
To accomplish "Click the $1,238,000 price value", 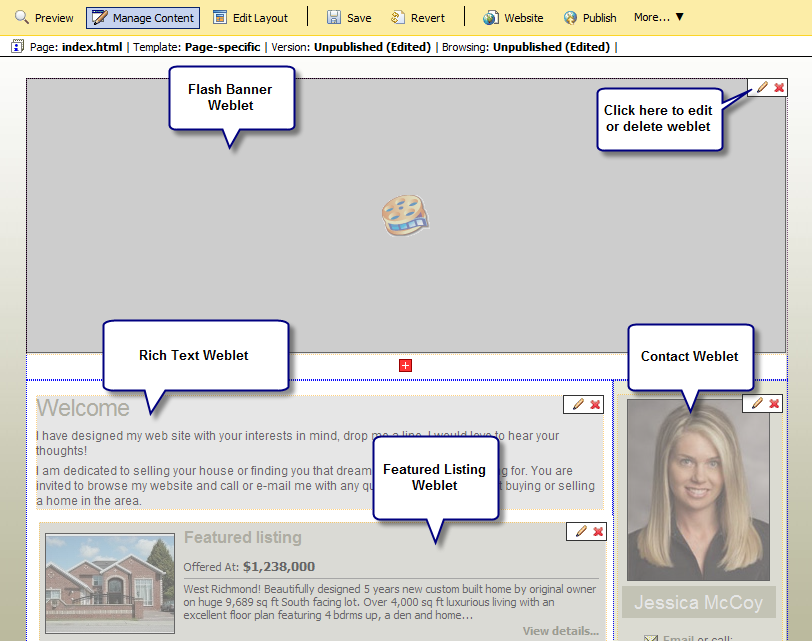I will 279,566.
